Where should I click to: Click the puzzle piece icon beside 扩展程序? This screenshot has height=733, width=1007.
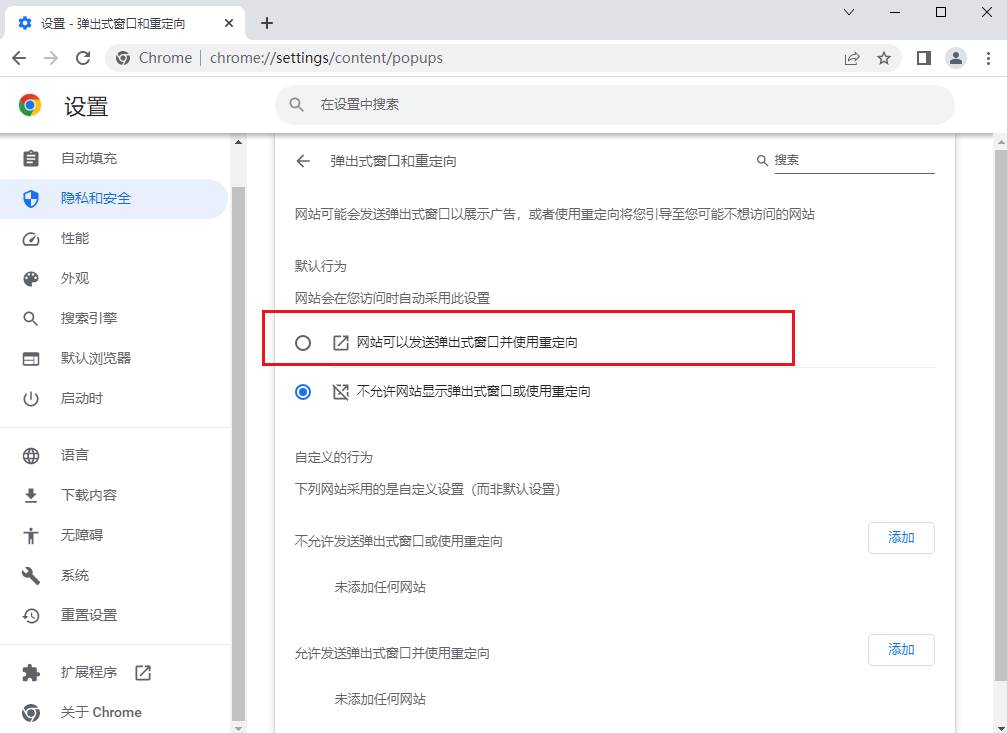31,673
